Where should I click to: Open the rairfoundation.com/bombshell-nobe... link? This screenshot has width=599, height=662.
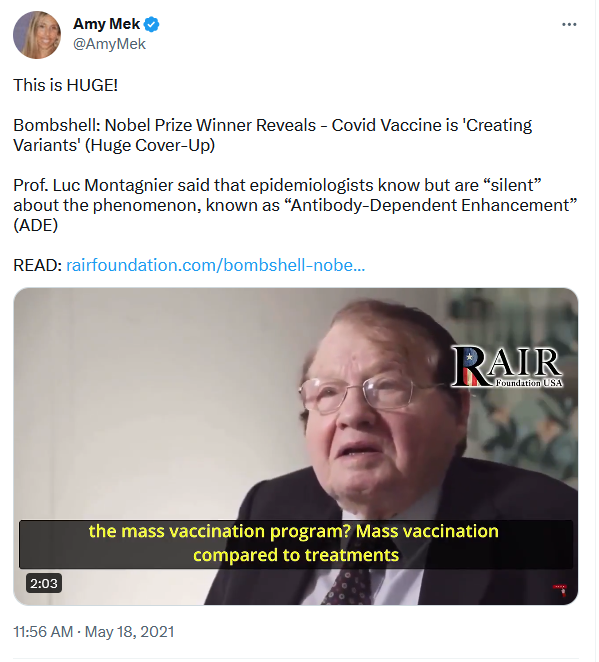click(x=215, y=265)
